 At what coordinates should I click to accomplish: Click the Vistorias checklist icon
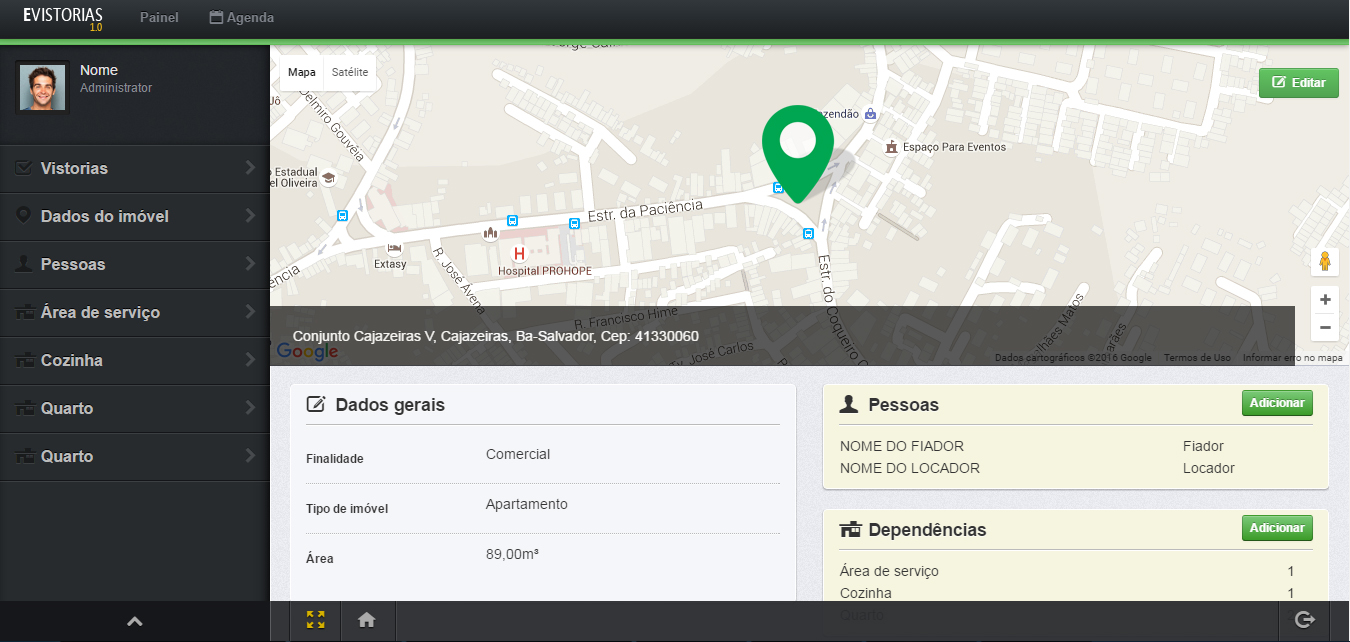(24, 168)
